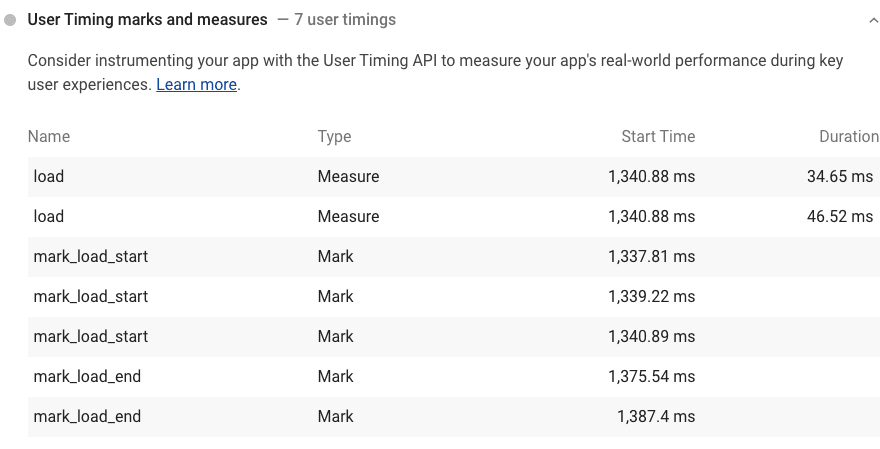Click the Name column header

(49, 137)
